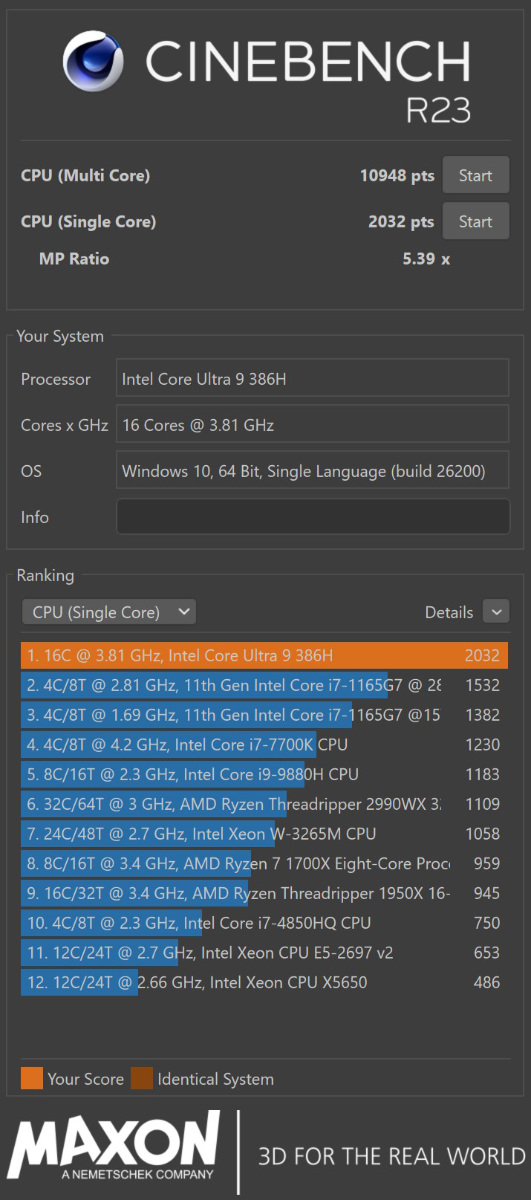Select the Cores x GHz field

point(313,425)
